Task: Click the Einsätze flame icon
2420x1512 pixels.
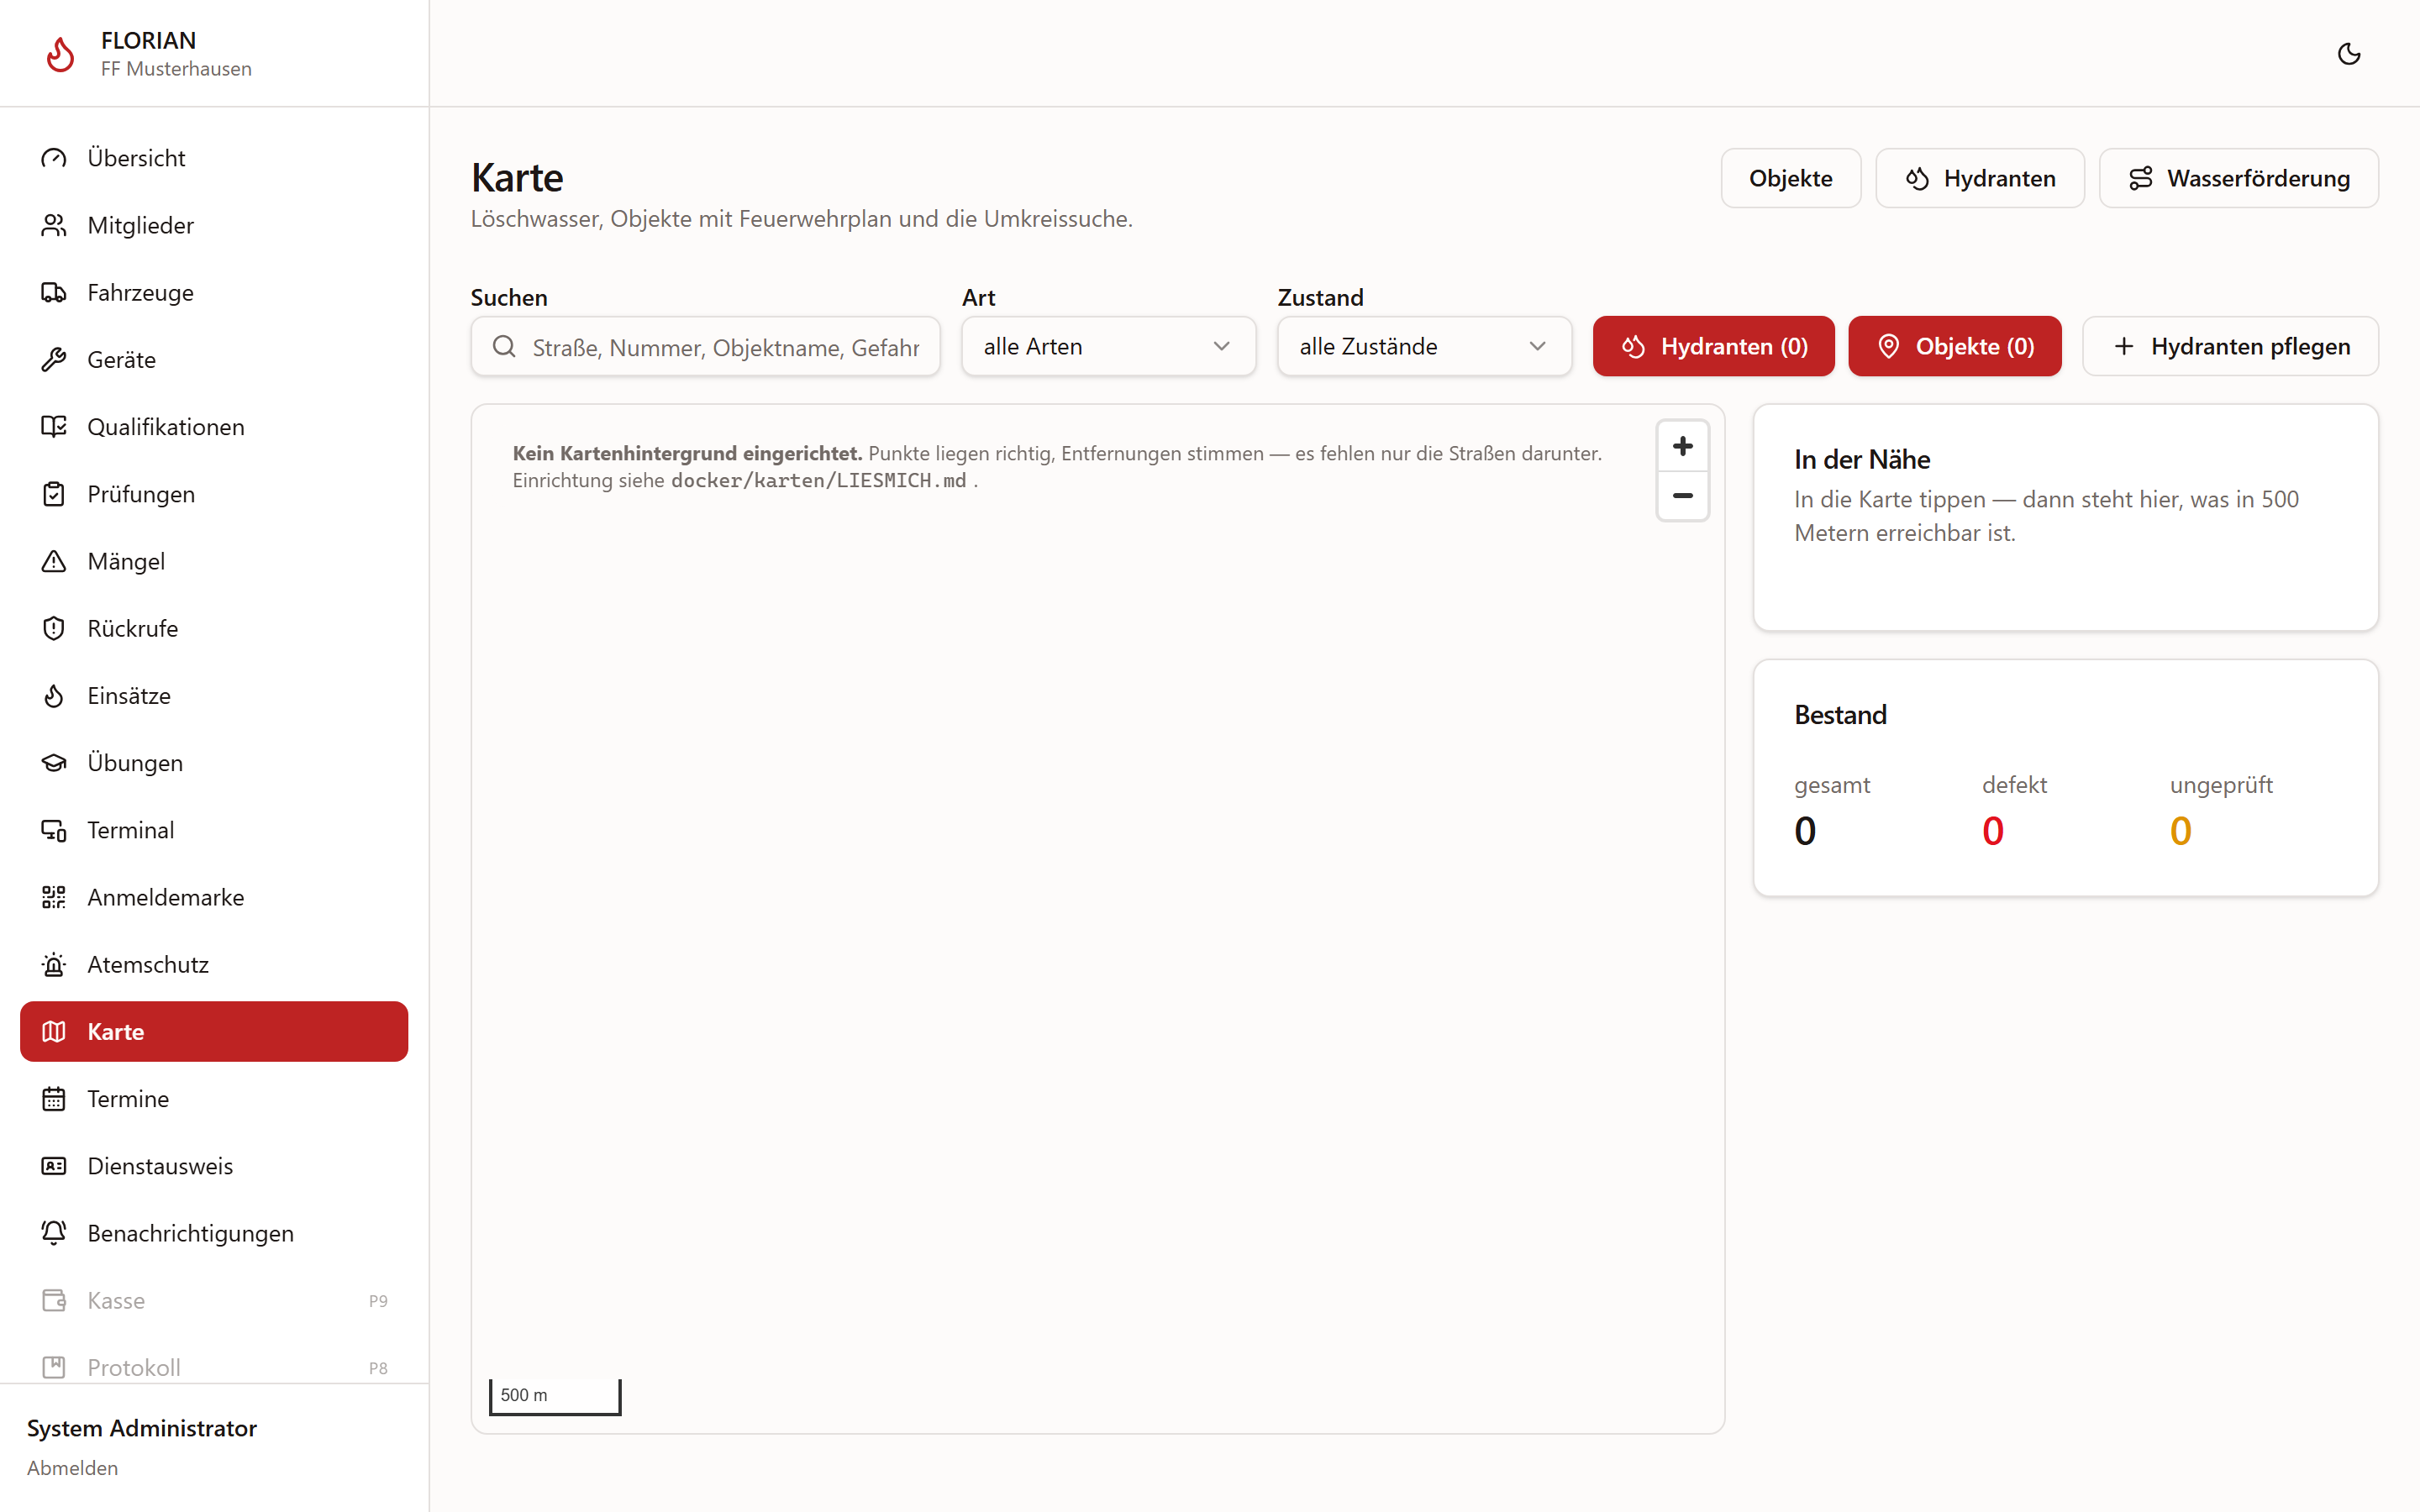Action: [54, 695]
